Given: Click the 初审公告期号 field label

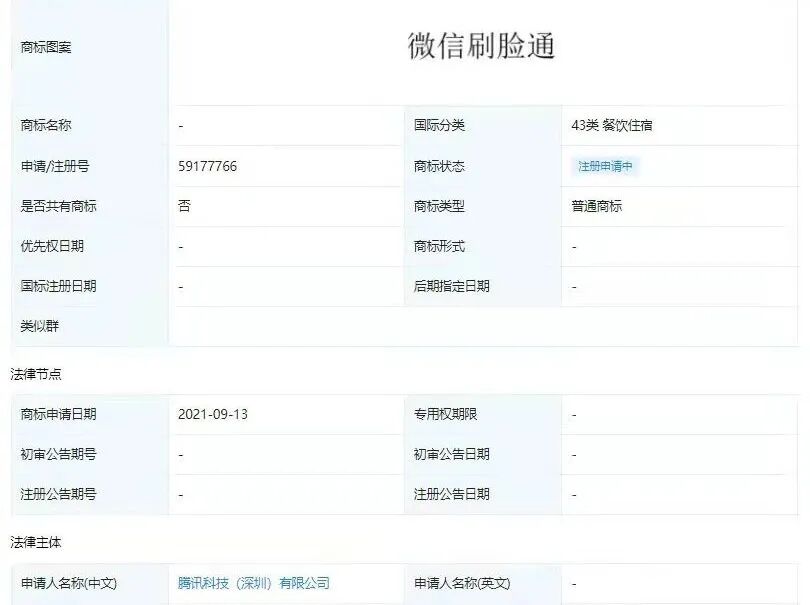Looking at the screenshot, I should click(58, 454).
